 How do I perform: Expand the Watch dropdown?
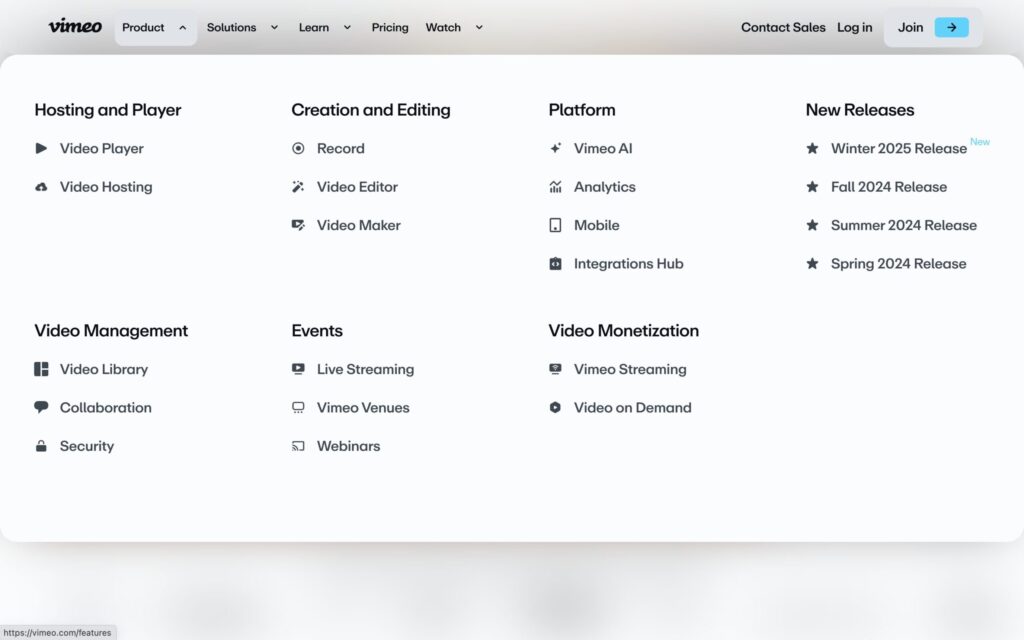(x=454, y=27)
